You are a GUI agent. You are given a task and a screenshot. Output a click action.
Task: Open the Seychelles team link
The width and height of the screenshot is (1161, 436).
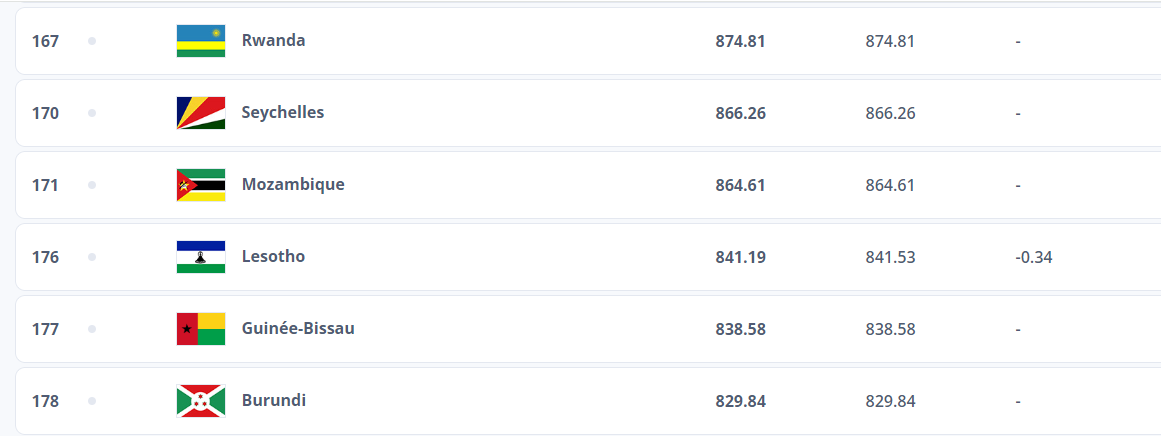[x=282, y=113]
